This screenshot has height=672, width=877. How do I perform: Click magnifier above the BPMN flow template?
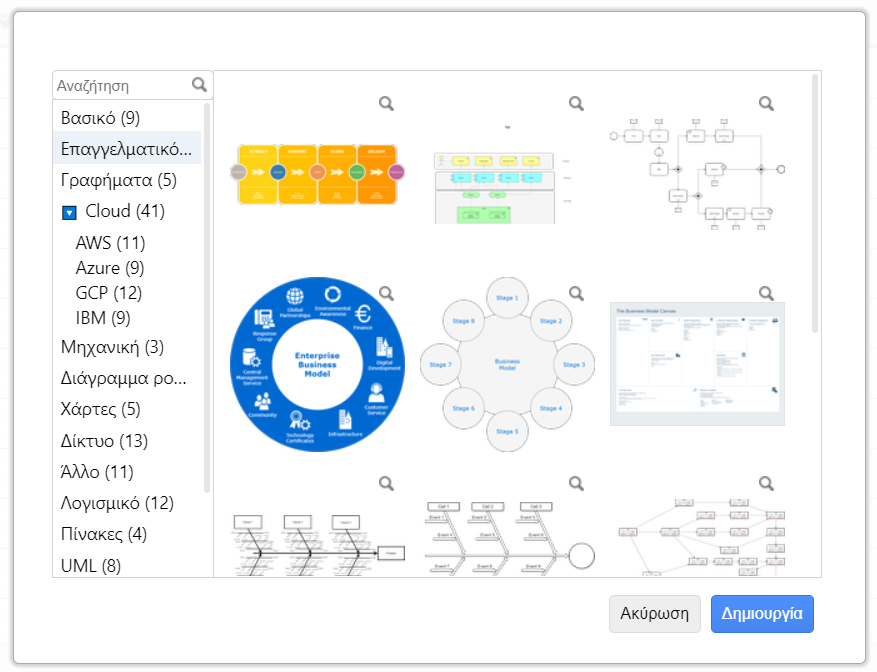click(x=766, y=104)
